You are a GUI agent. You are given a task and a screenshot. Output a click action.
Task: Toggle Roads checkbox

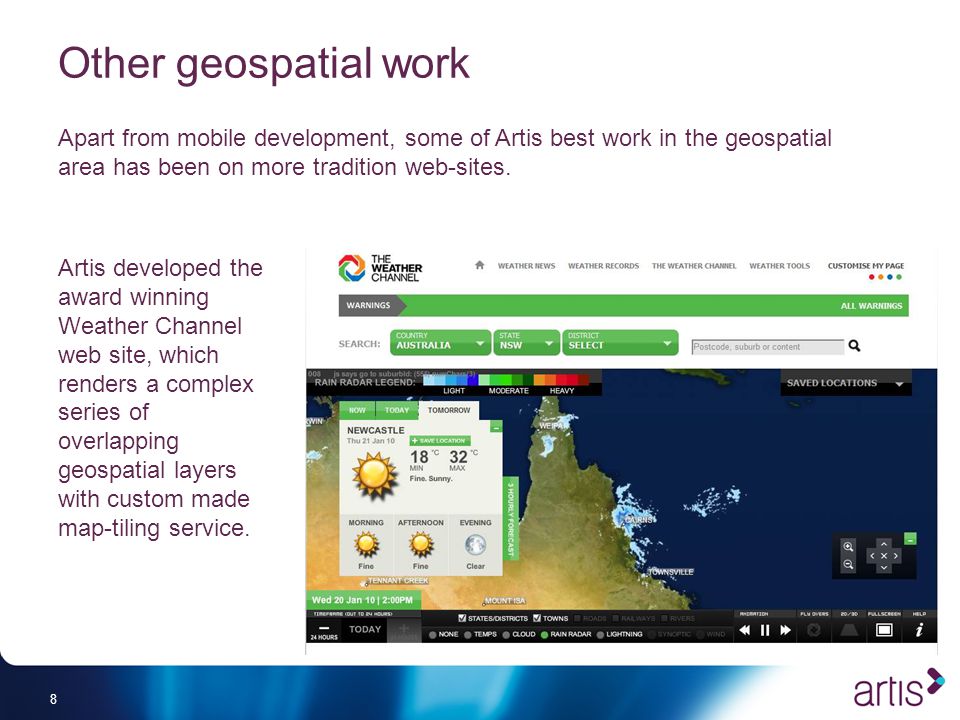[x=577, y=618]
